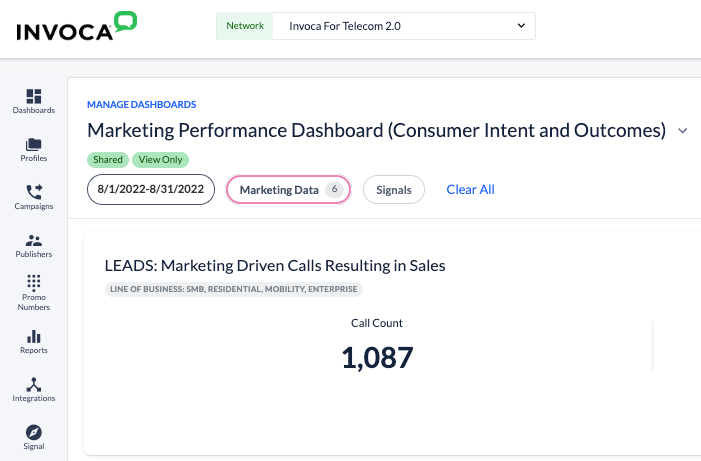
Task: Click the View Only badge
Action: 160,160
